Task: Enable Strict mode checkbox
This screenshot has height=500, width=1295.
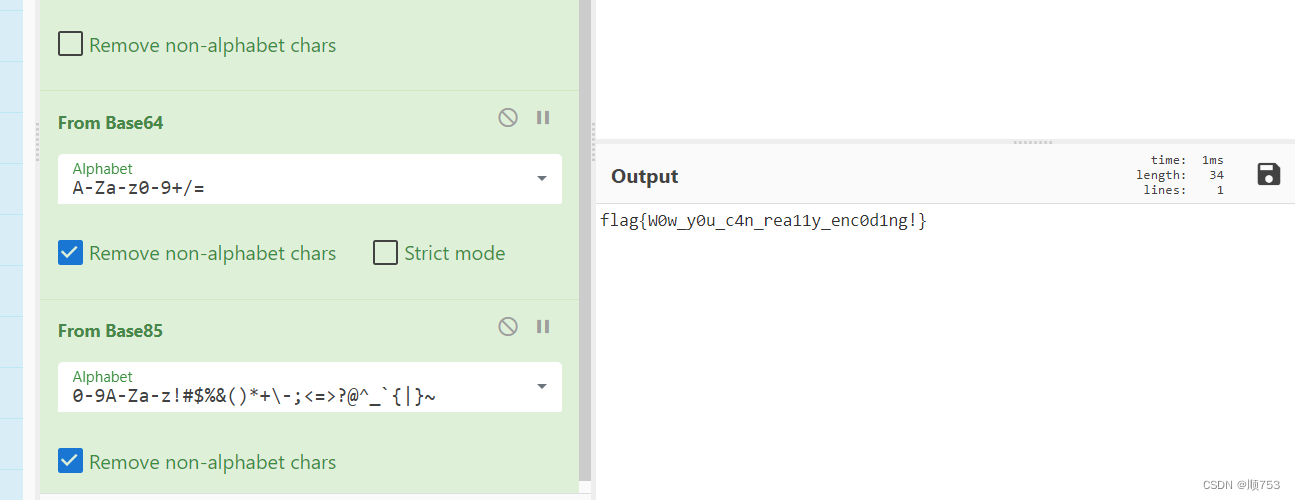Action: (385, 253)
